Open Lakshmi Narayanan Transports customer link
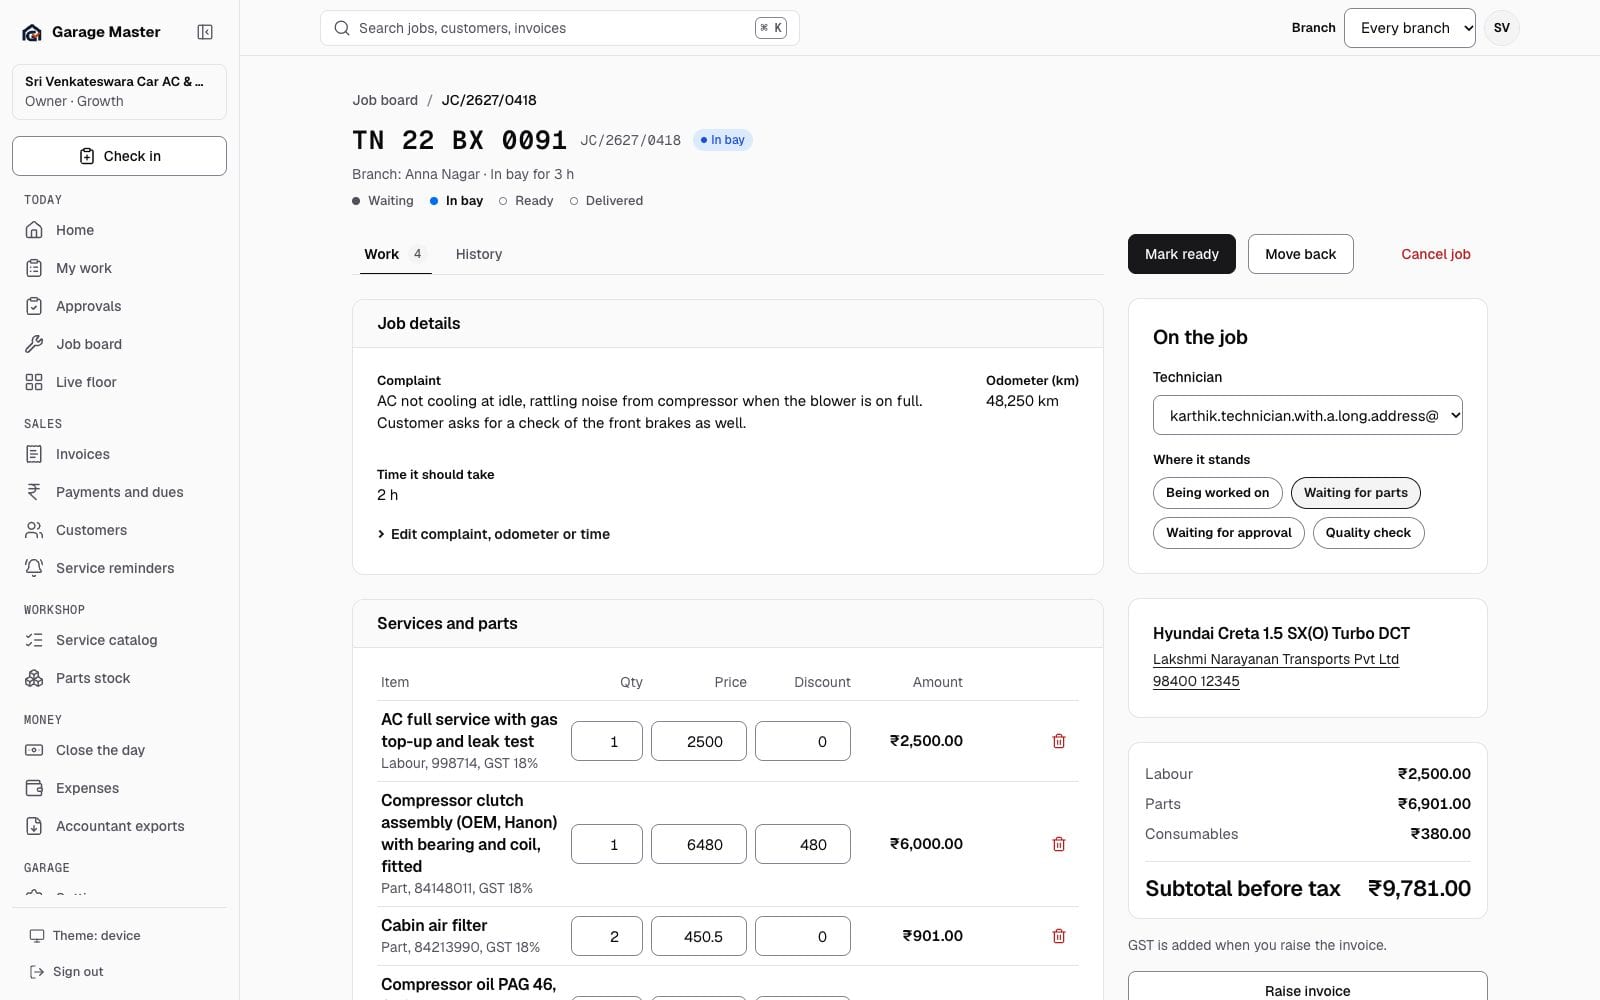Viewport: 1600px width, 1000px height. [1275, 660]
